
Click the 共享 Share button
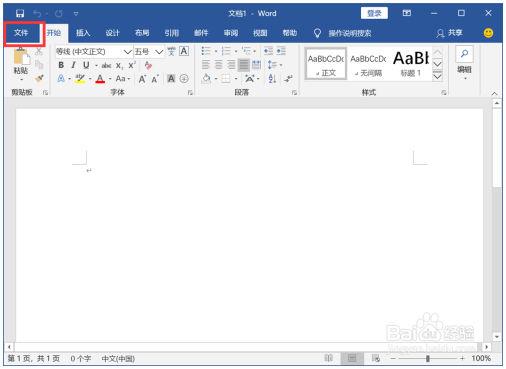pyautogui.click(x=450, y=33)
